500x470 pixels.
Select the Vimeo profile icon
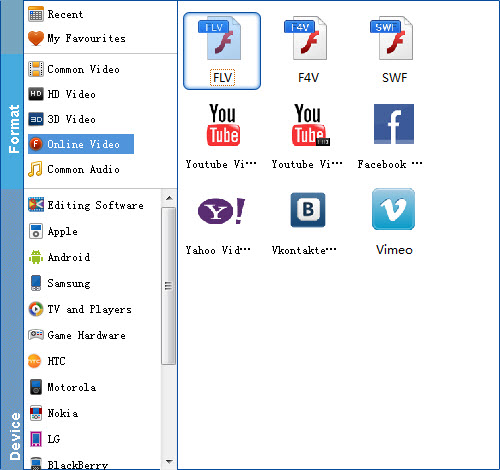pyautogui.click(x=394, y=222)
